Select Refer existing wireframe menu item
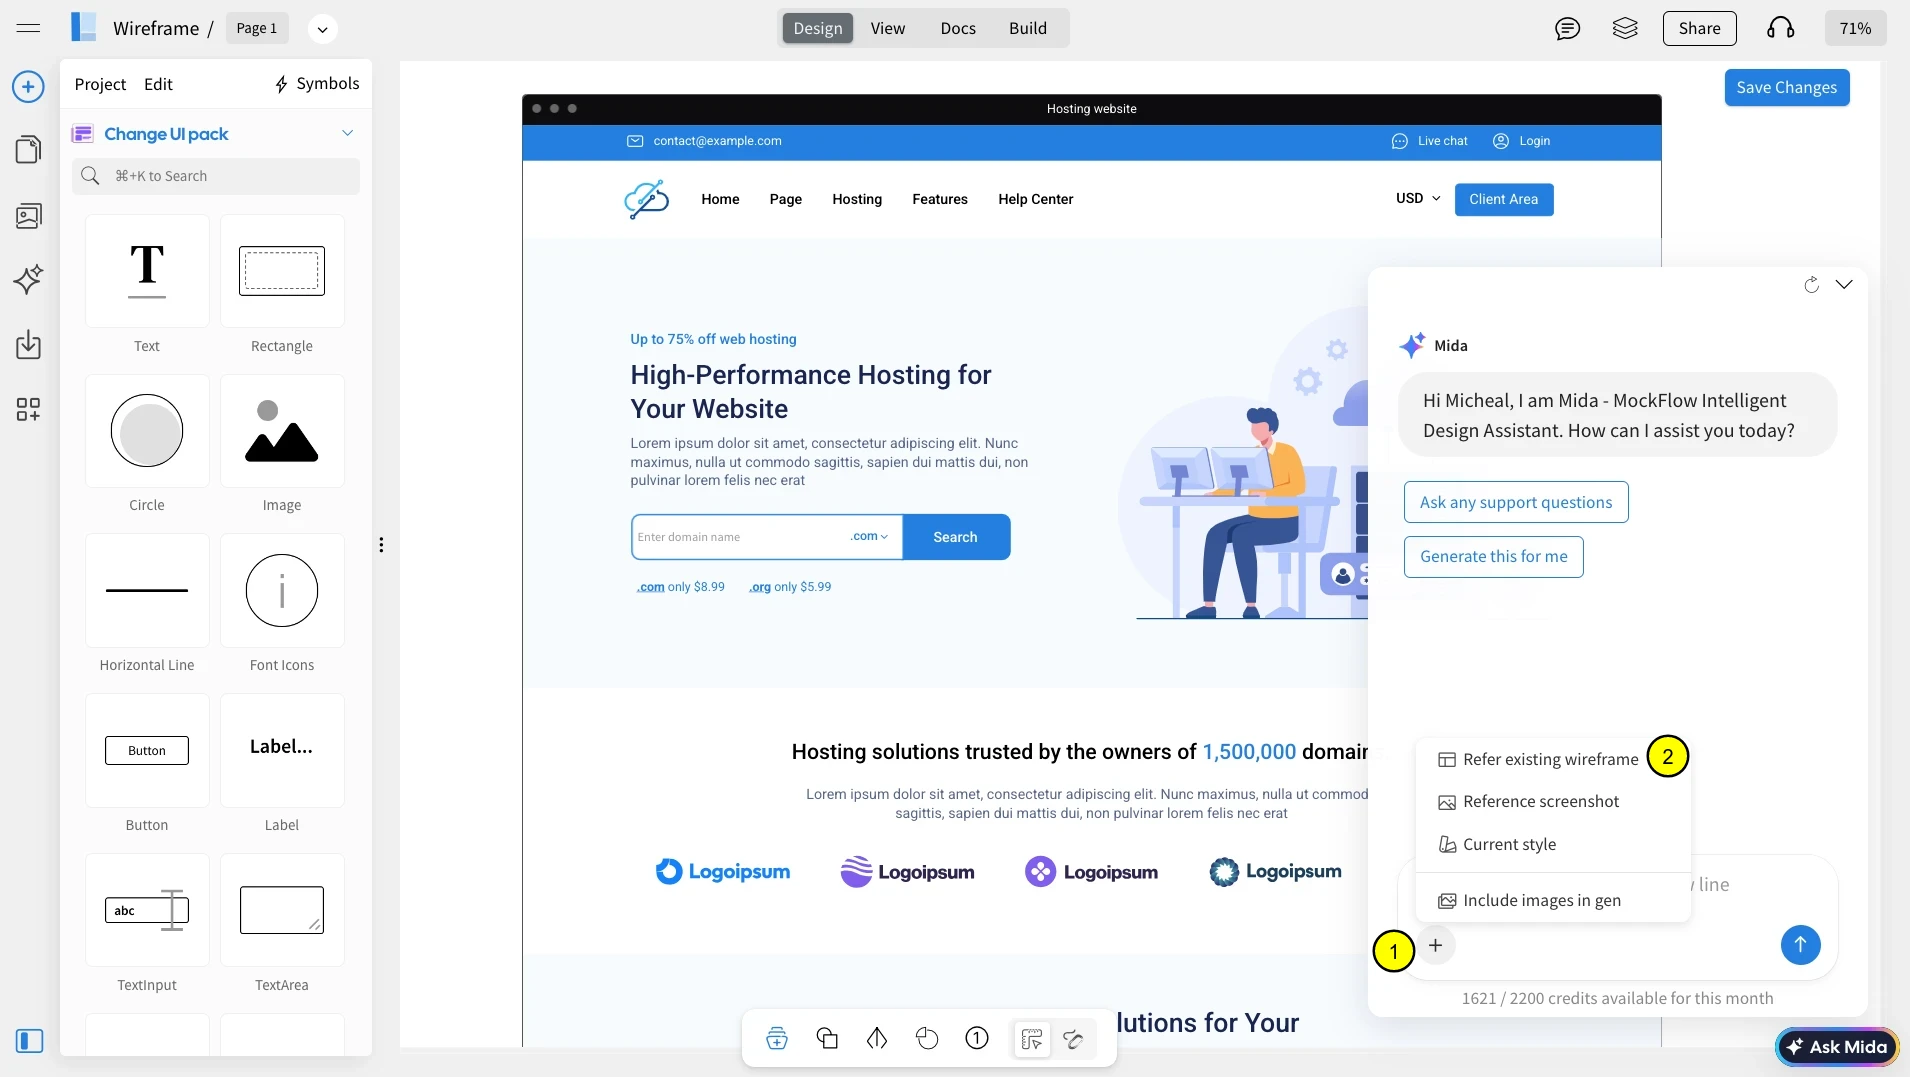1910x1077 pixels. pos(1549,759)
